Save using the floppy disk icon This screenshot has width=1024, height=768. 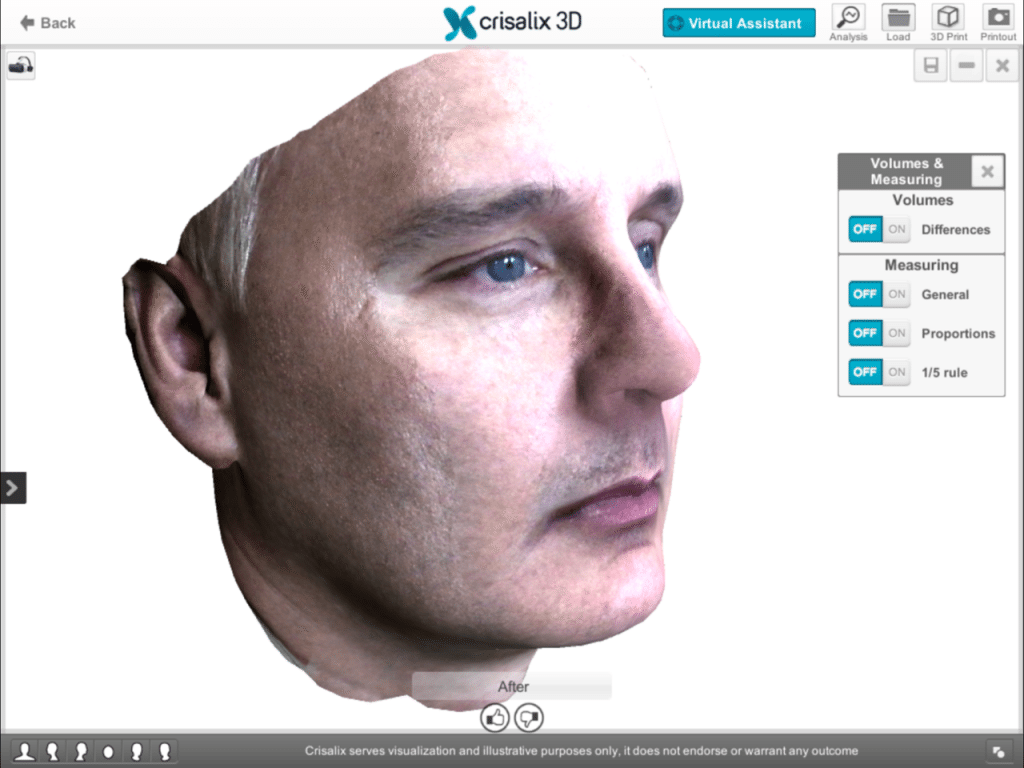pyautogui.click(x=931, y=65)
